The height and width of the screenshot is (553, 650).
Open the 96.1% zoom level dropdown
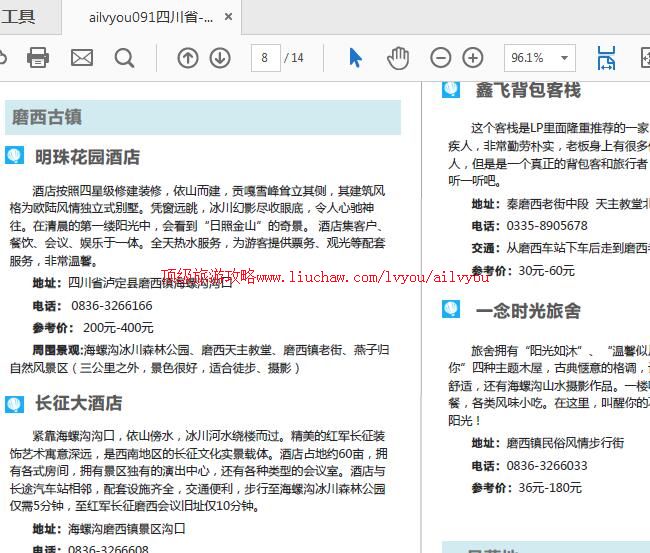click(x=539, y=58)
